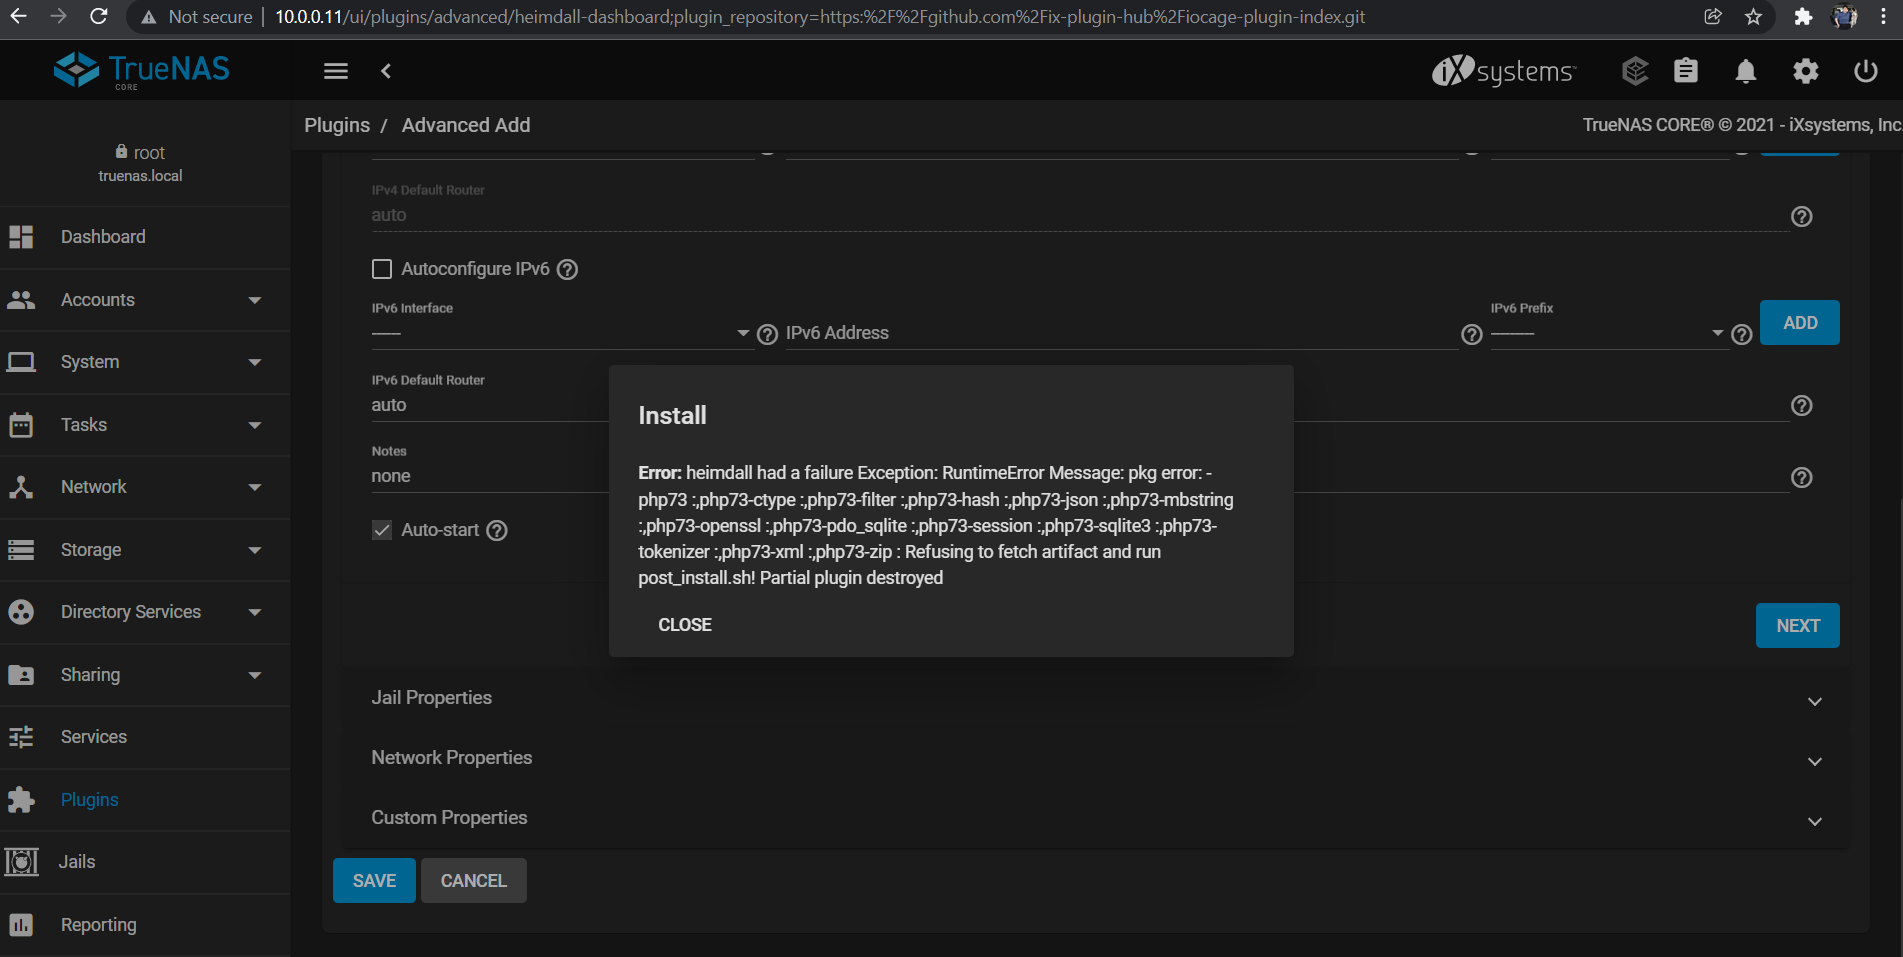1903x957 pixels.
Task: Open browser extensions puzzle icon
Action: pyautogui.click(x=1803, y=16)
